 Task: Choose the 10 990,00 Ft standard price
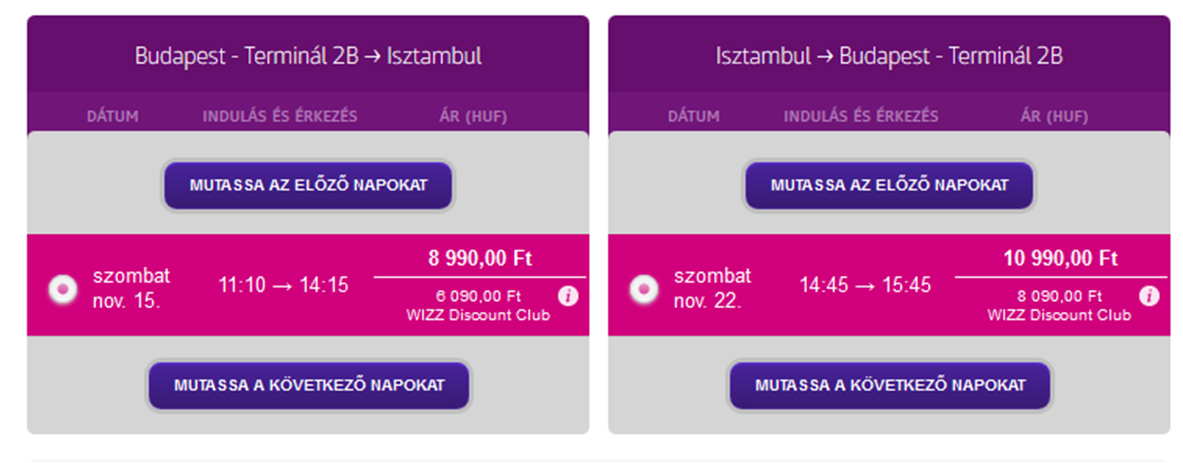tap(1061, 259)
